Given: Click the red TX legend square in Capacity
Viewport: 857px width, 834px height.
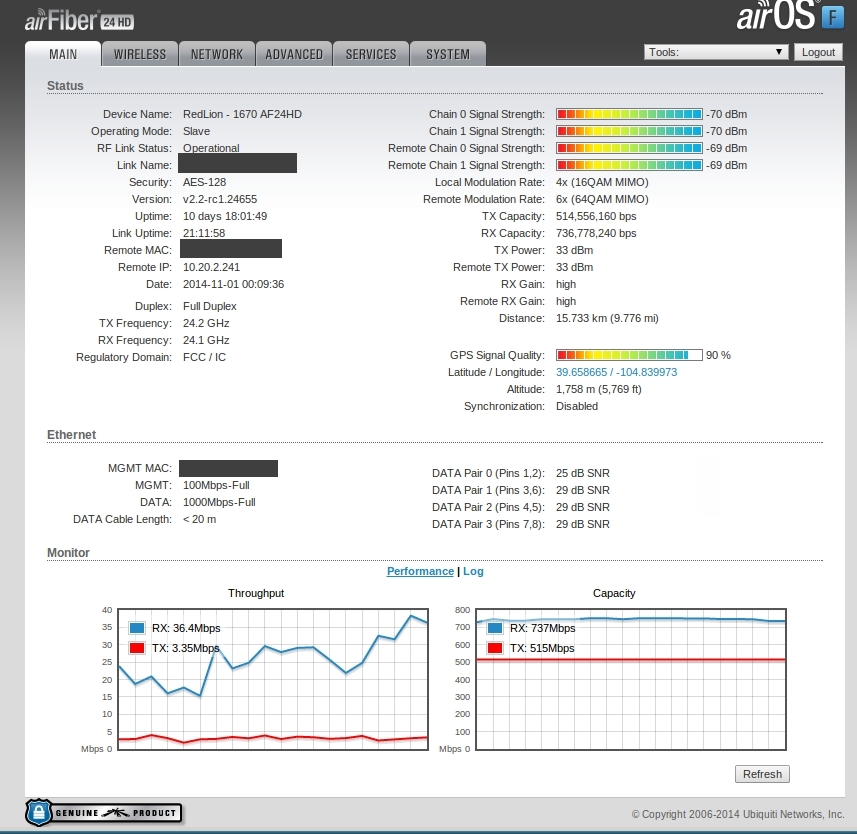Looking at the screenshot, I should click(x=494, y=648).
